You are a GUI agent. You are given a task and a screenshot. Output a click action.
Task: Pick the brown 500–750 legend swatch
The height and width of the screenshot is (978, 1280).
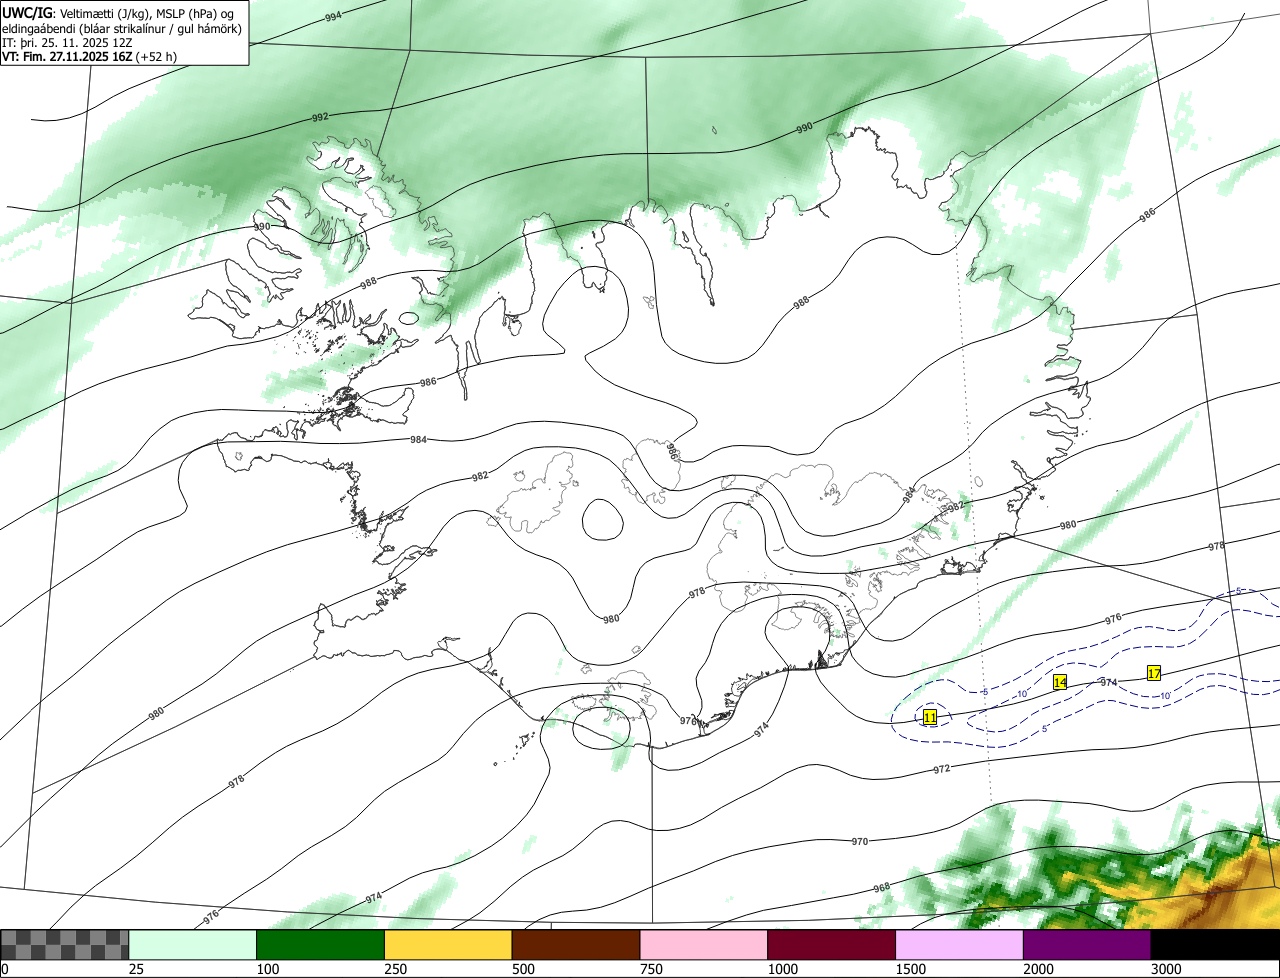[x=576, y=945]
